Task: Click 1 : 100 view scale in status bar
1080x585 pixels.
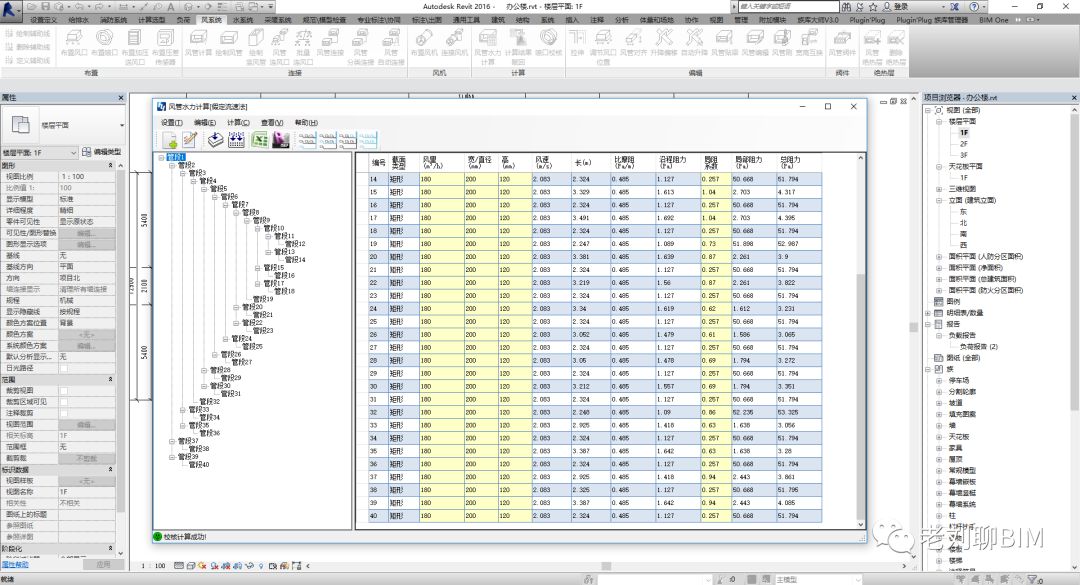Action: point(154,566)
